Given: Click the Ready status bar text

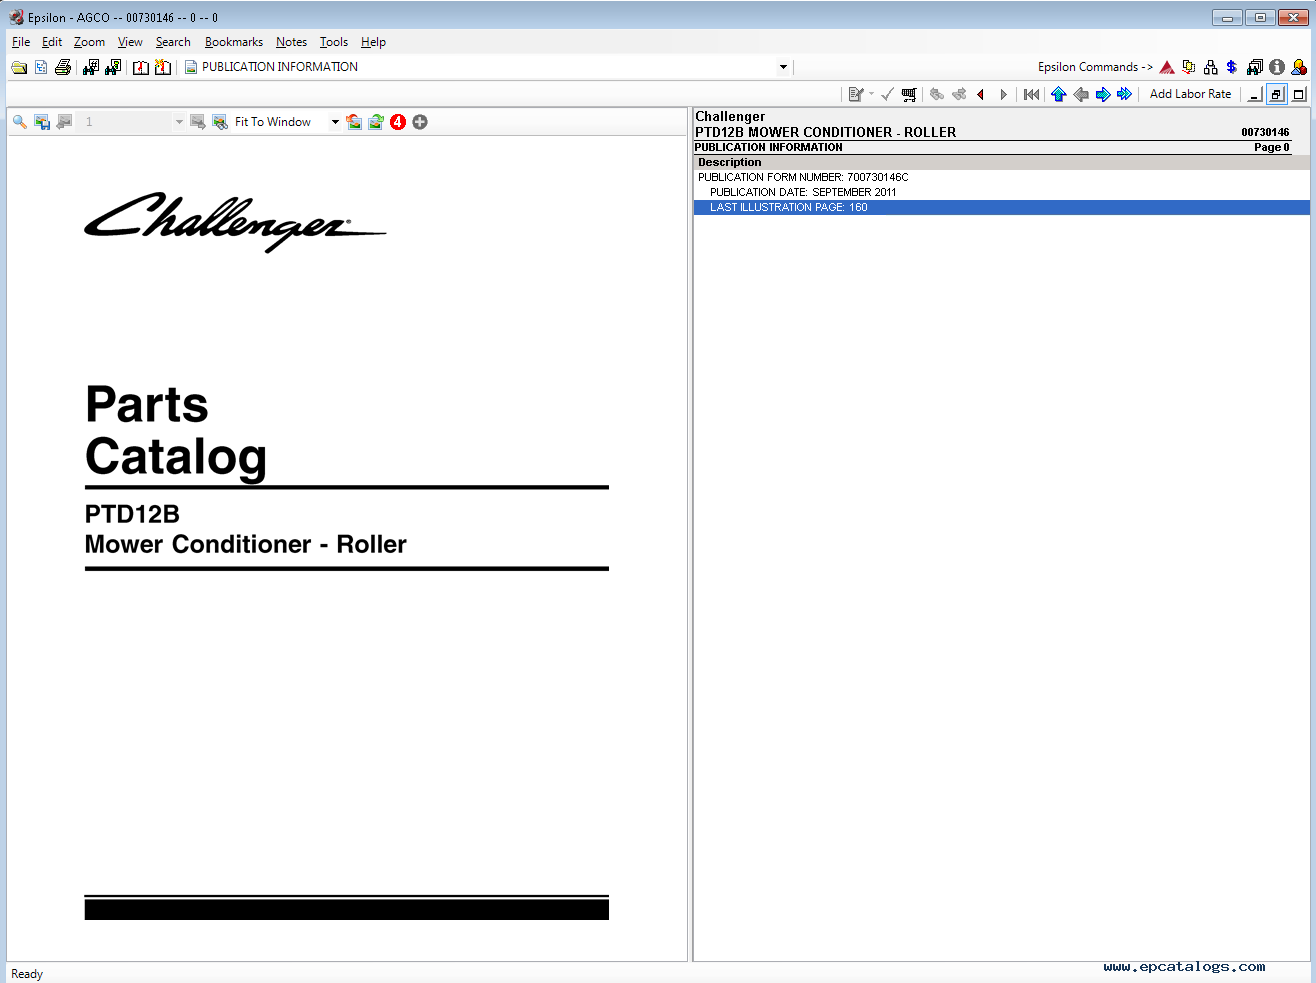Looking at the screenshot, I should 27,974.
